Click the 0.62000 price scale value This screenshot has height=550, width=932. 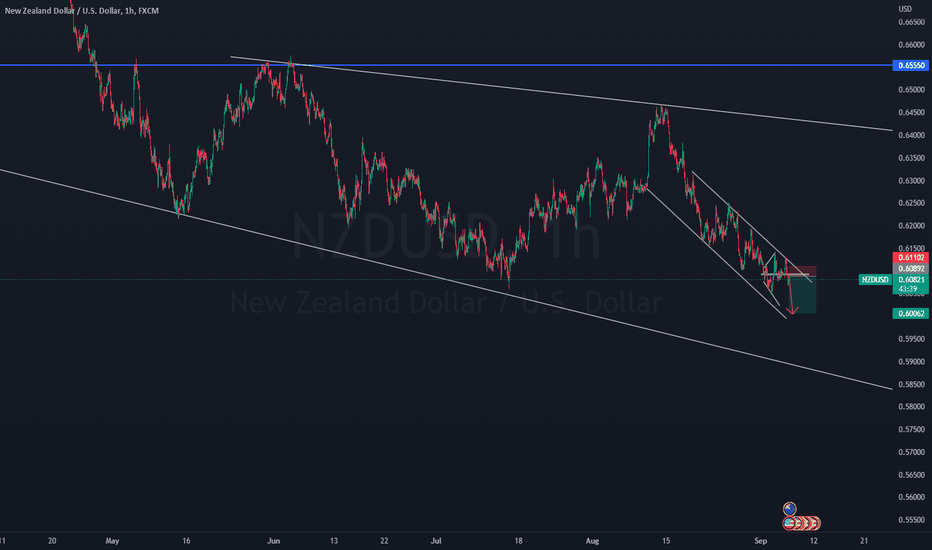[911, 226]
